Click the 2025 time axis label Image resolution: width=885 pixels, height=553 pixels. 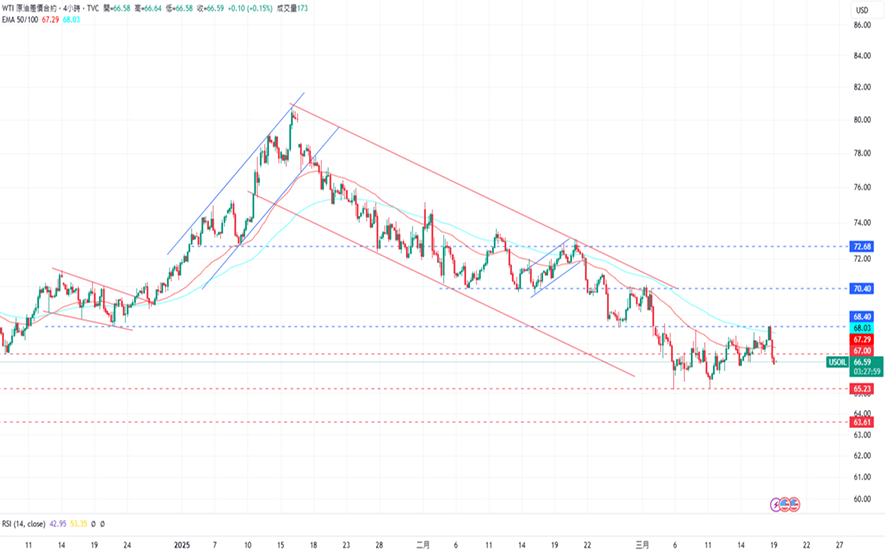pos(182,545)
